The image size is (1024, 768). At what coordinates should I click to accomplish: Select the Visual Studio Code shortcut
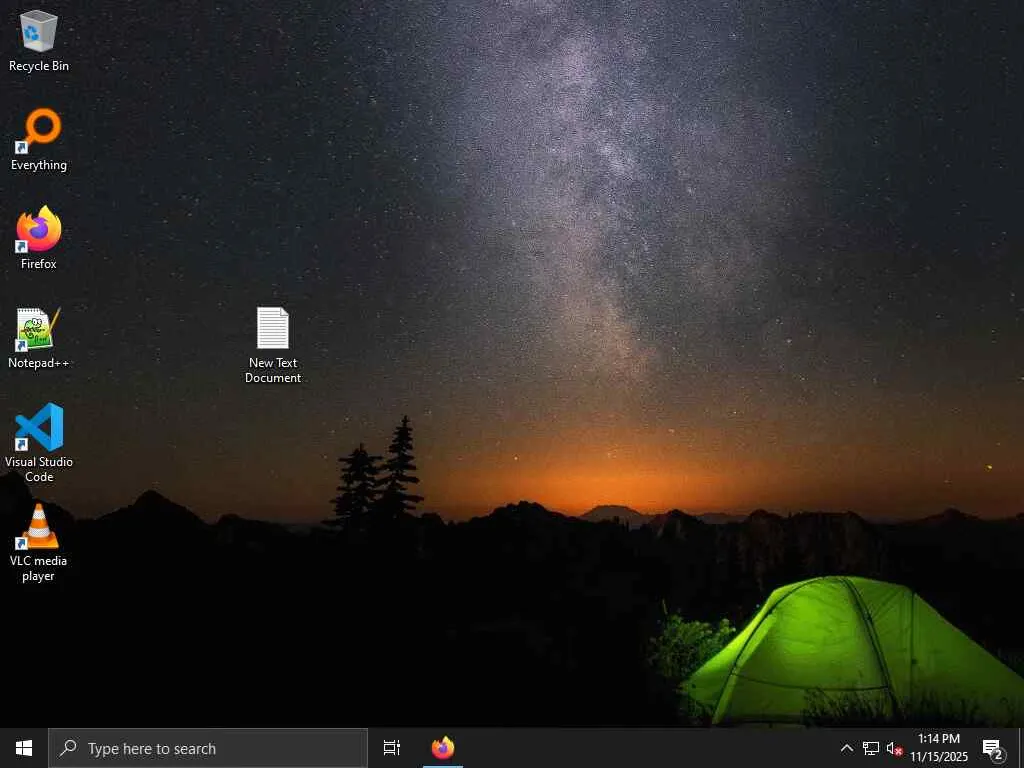pyautogui.click(x=39, y=443)
